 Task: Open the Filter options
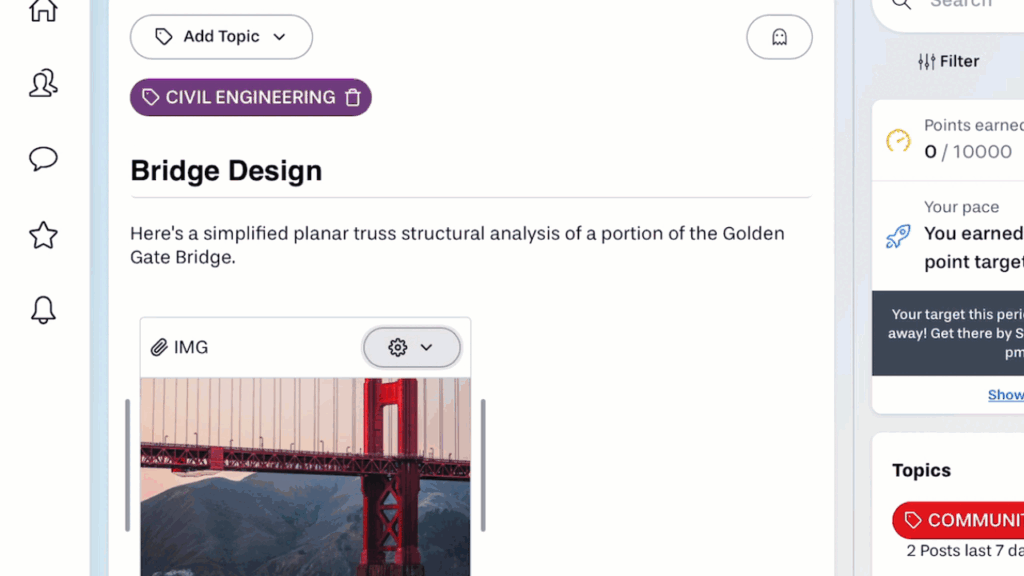(948, 61)
